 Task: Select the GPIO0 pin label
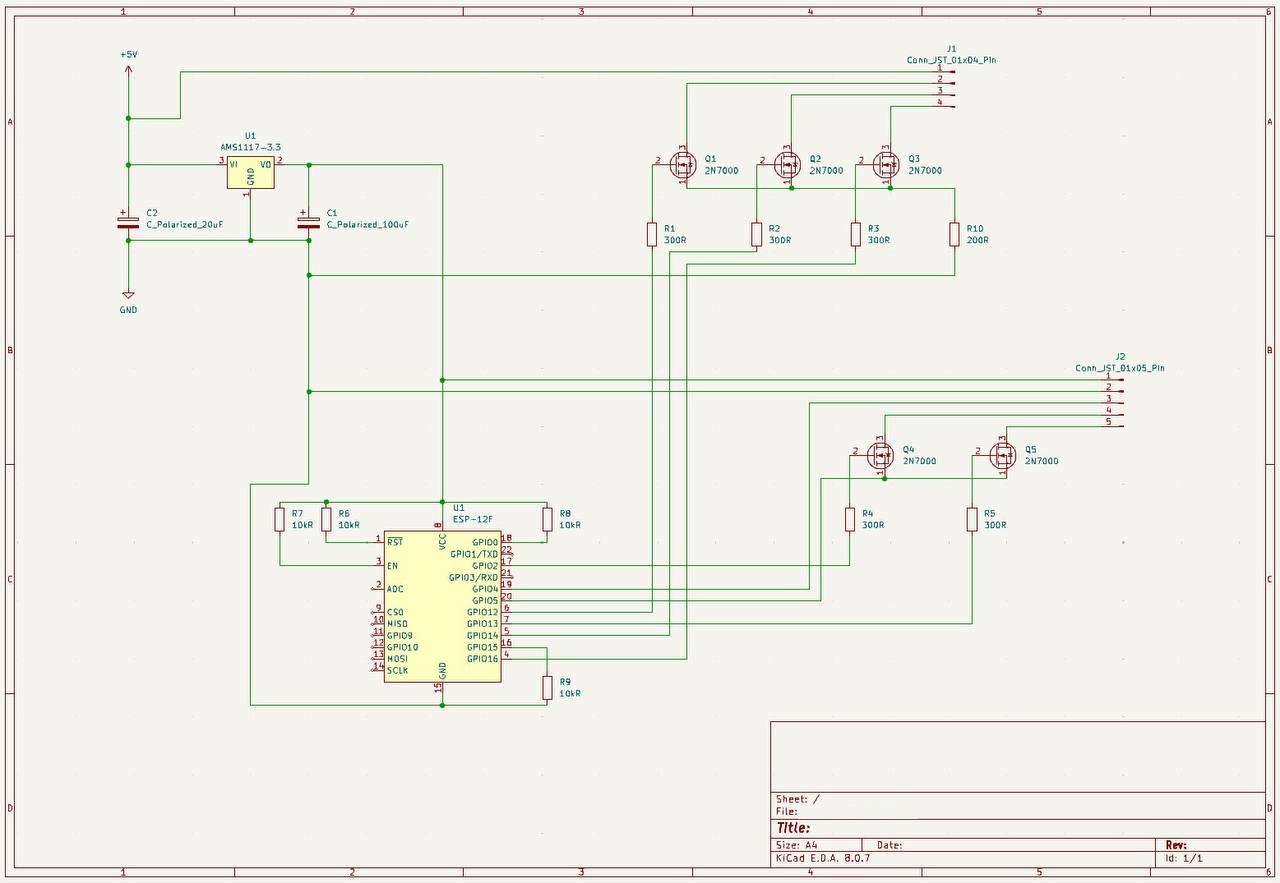[485, 542]
